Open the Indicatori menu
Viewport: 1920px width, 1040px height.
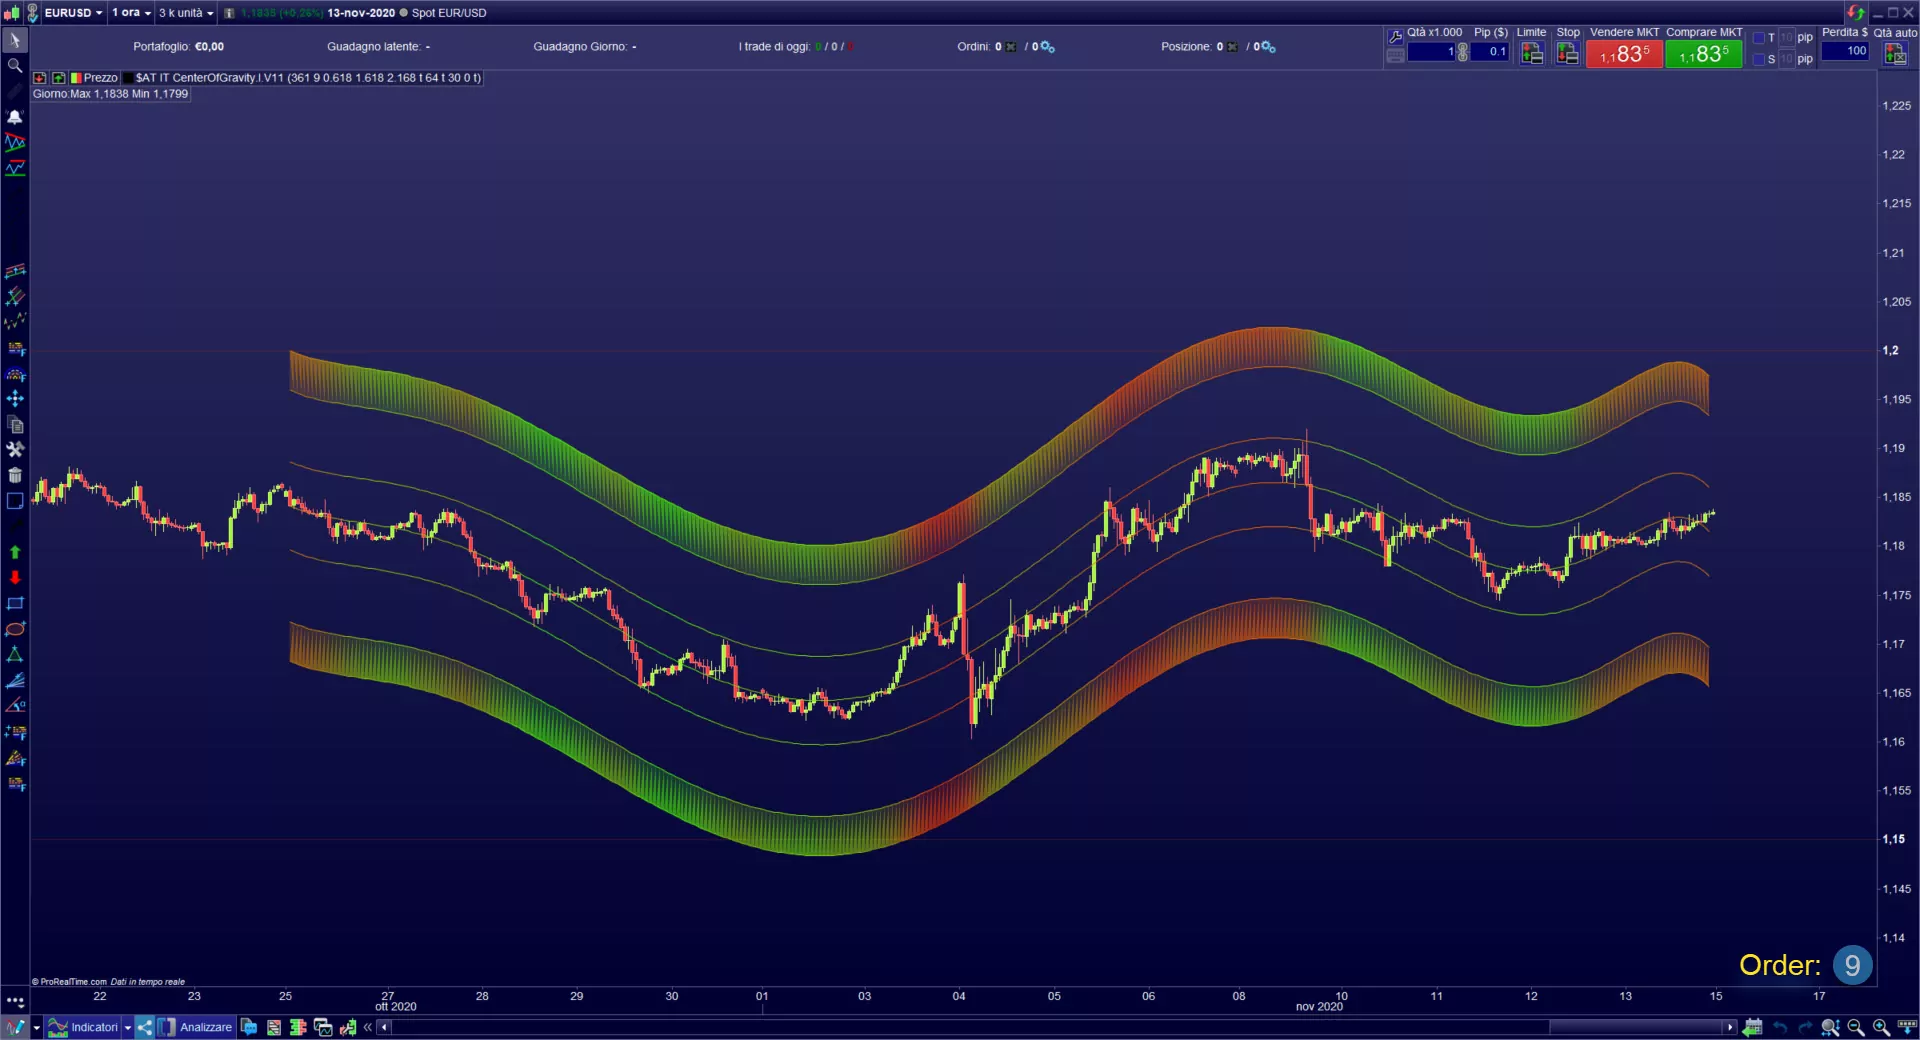pyautogui.click(x=84, y=1027)
